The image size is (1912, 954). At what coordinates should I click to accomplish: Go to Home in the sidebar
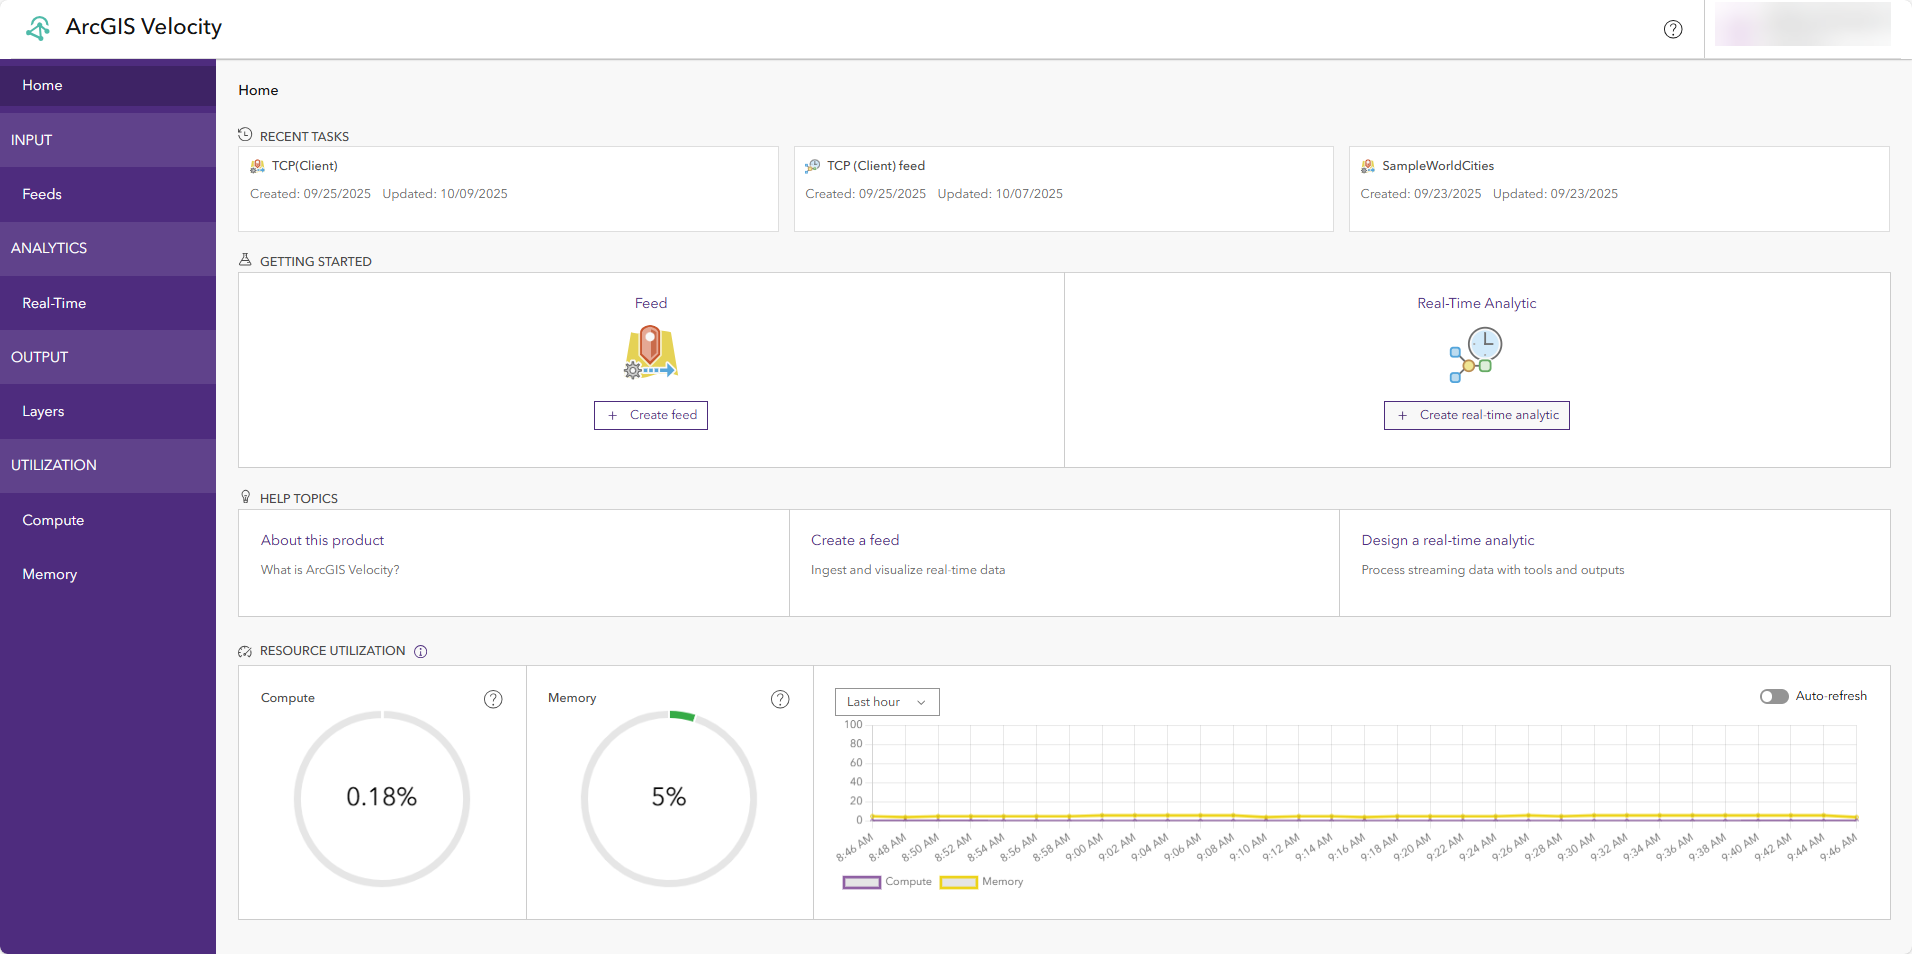tap(108, 85)
